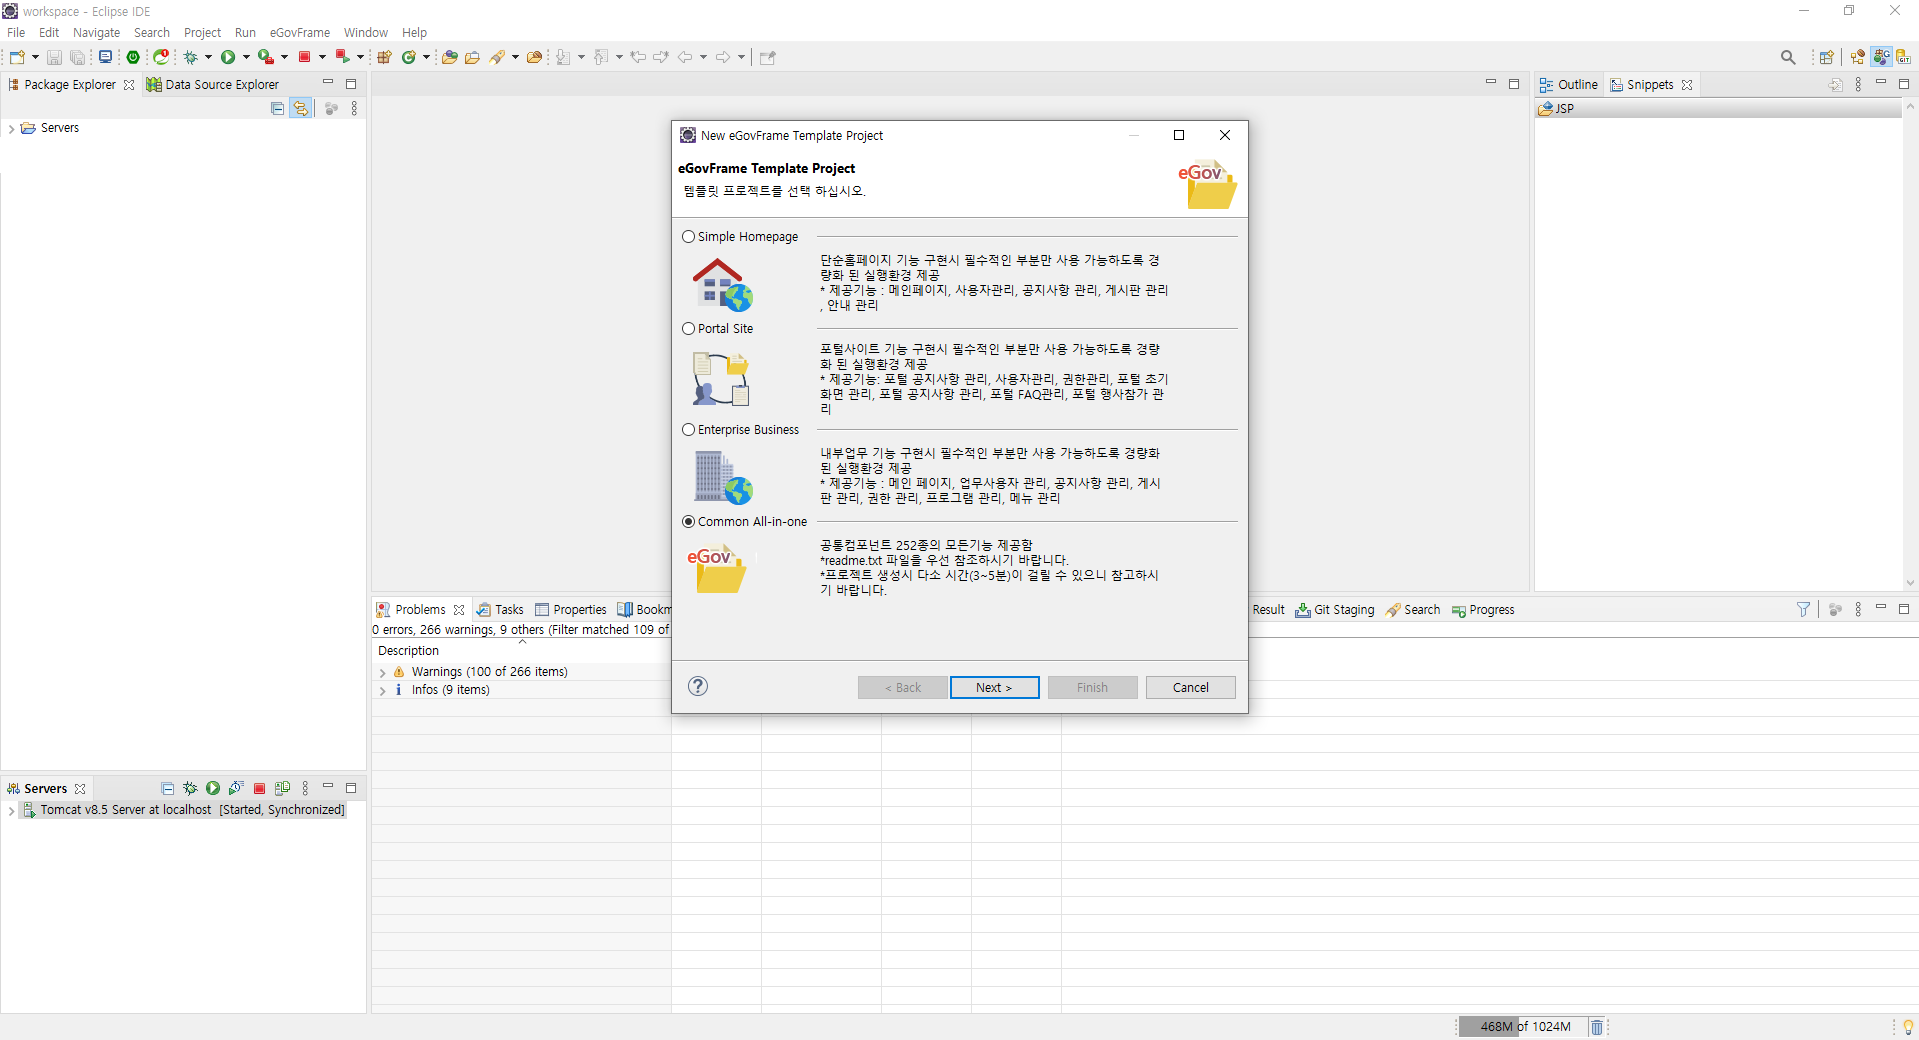Click the Search flashlight toolbar icon

pyautogui.click(x=497, y=57)
